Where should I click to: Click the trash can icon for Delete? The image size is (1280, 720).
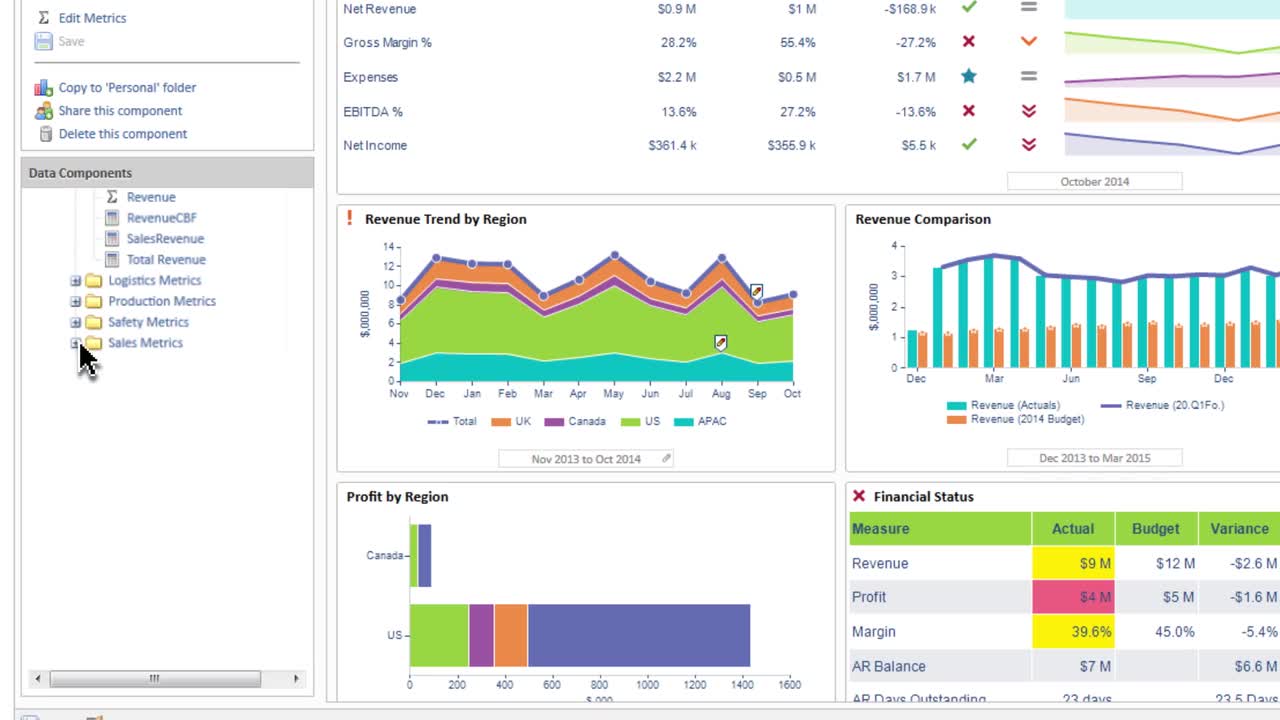point(45,133)
